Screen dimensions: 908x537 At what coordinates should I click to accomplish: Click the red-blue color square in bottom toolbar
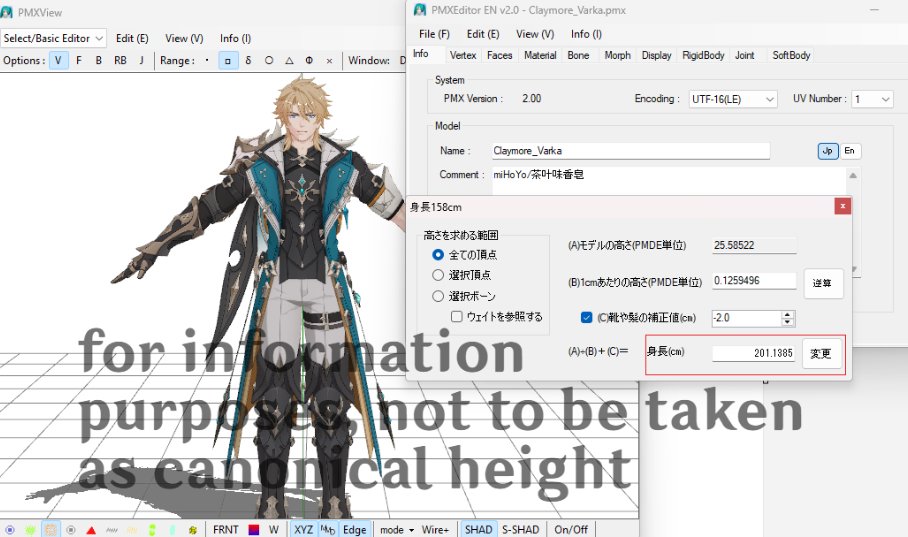pyautogui.click(x=254, y=529)
